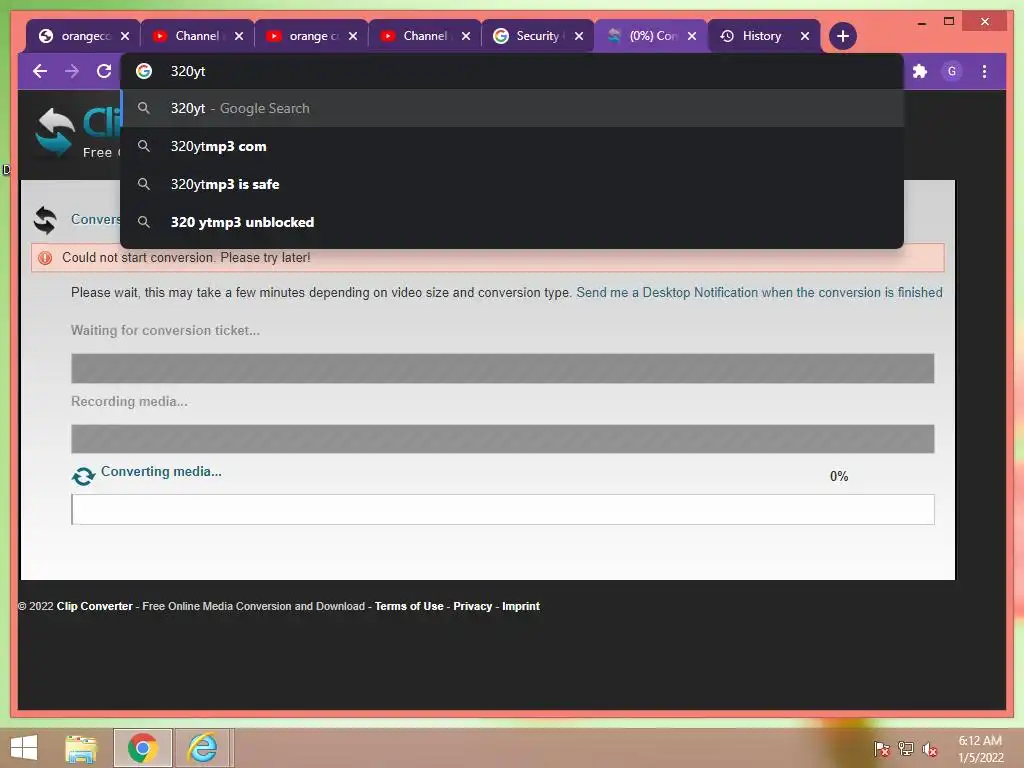Close the orange c YouTube tab
The height and width of the screenshot is (768, 1024).
tap(353, 36)
